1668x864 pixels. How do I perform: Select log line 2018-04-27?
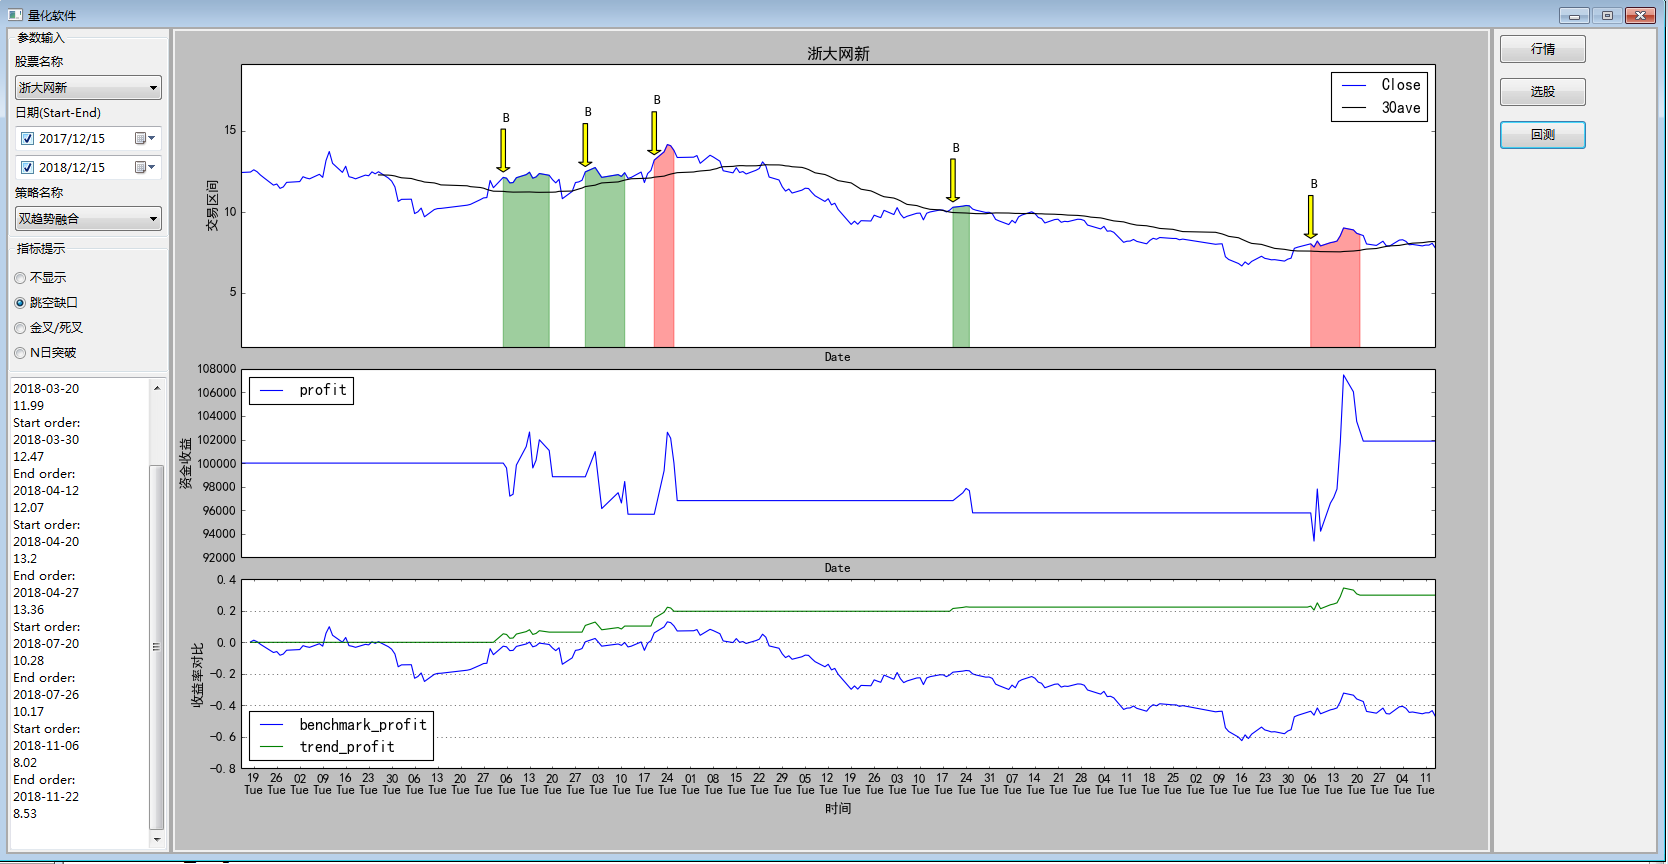tap(46, 593)
